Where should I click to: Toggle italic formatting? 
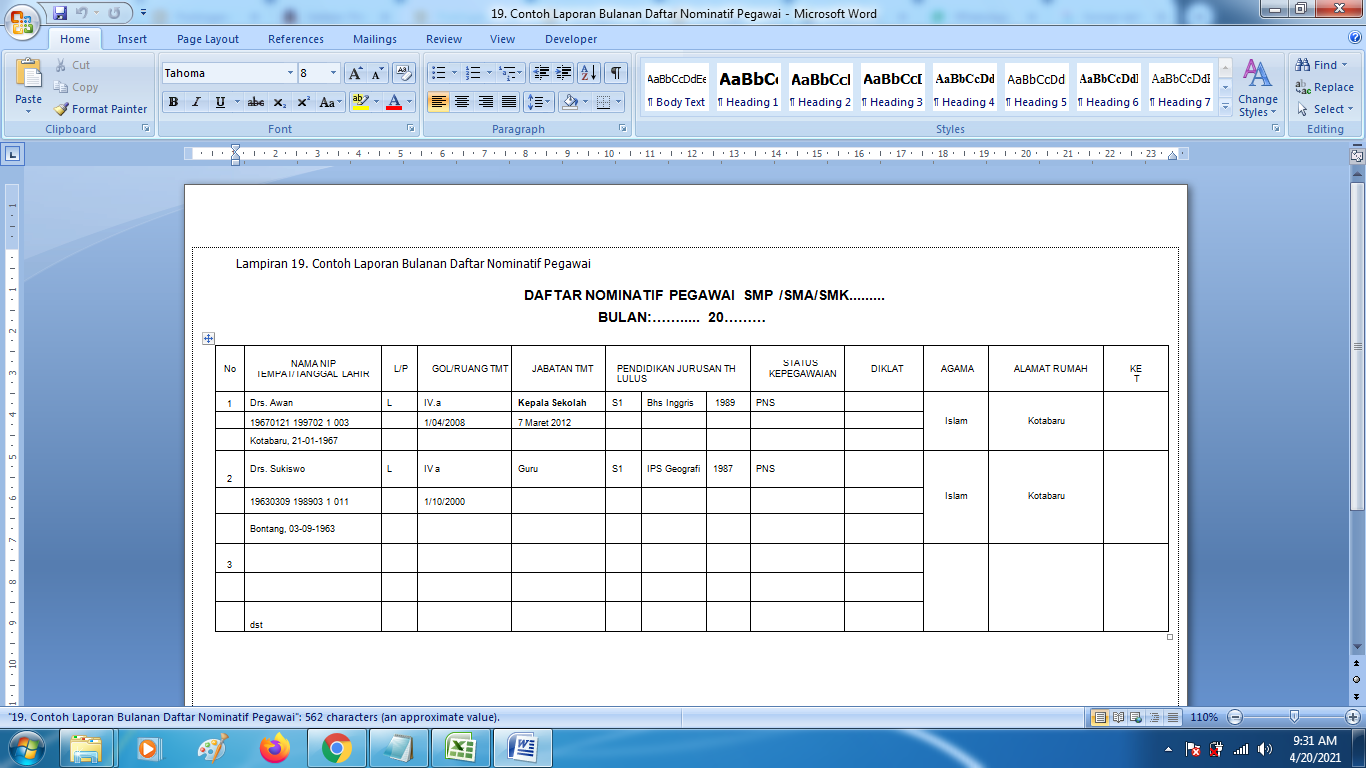coord(196,102)
